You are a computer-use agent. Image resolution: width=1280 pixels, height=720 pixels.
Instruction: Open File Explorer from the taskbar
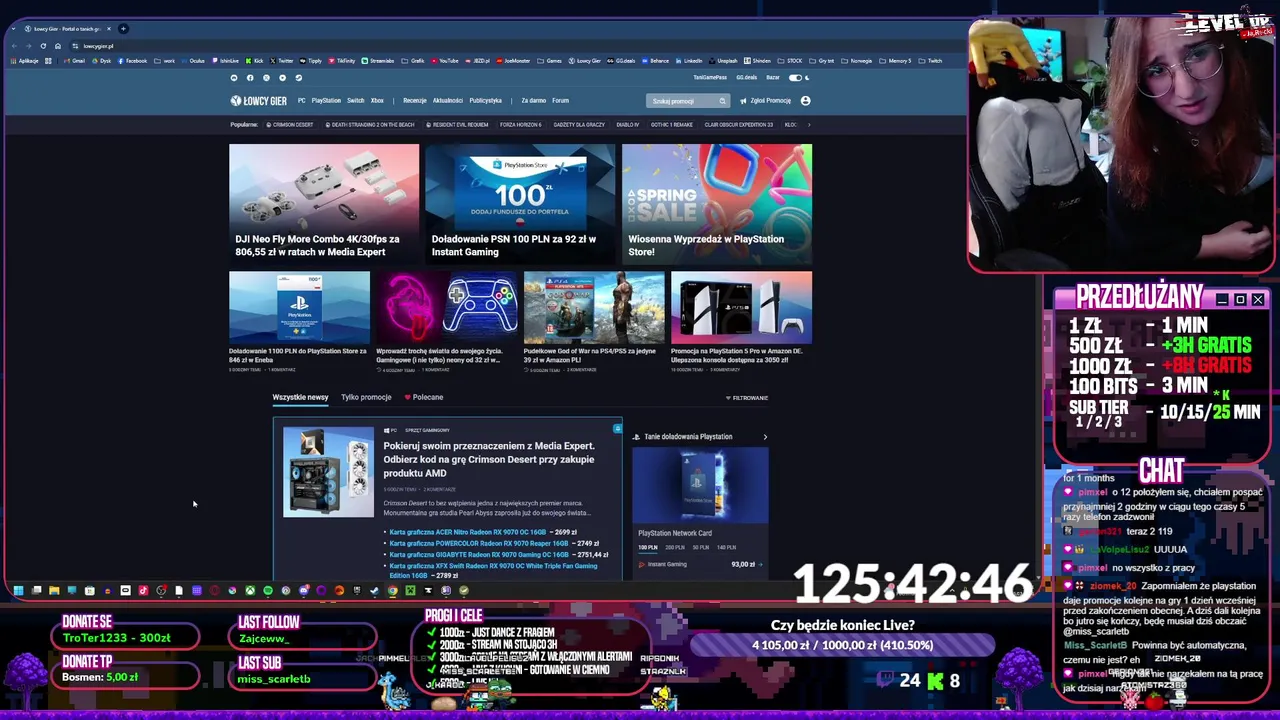(54, 590)
